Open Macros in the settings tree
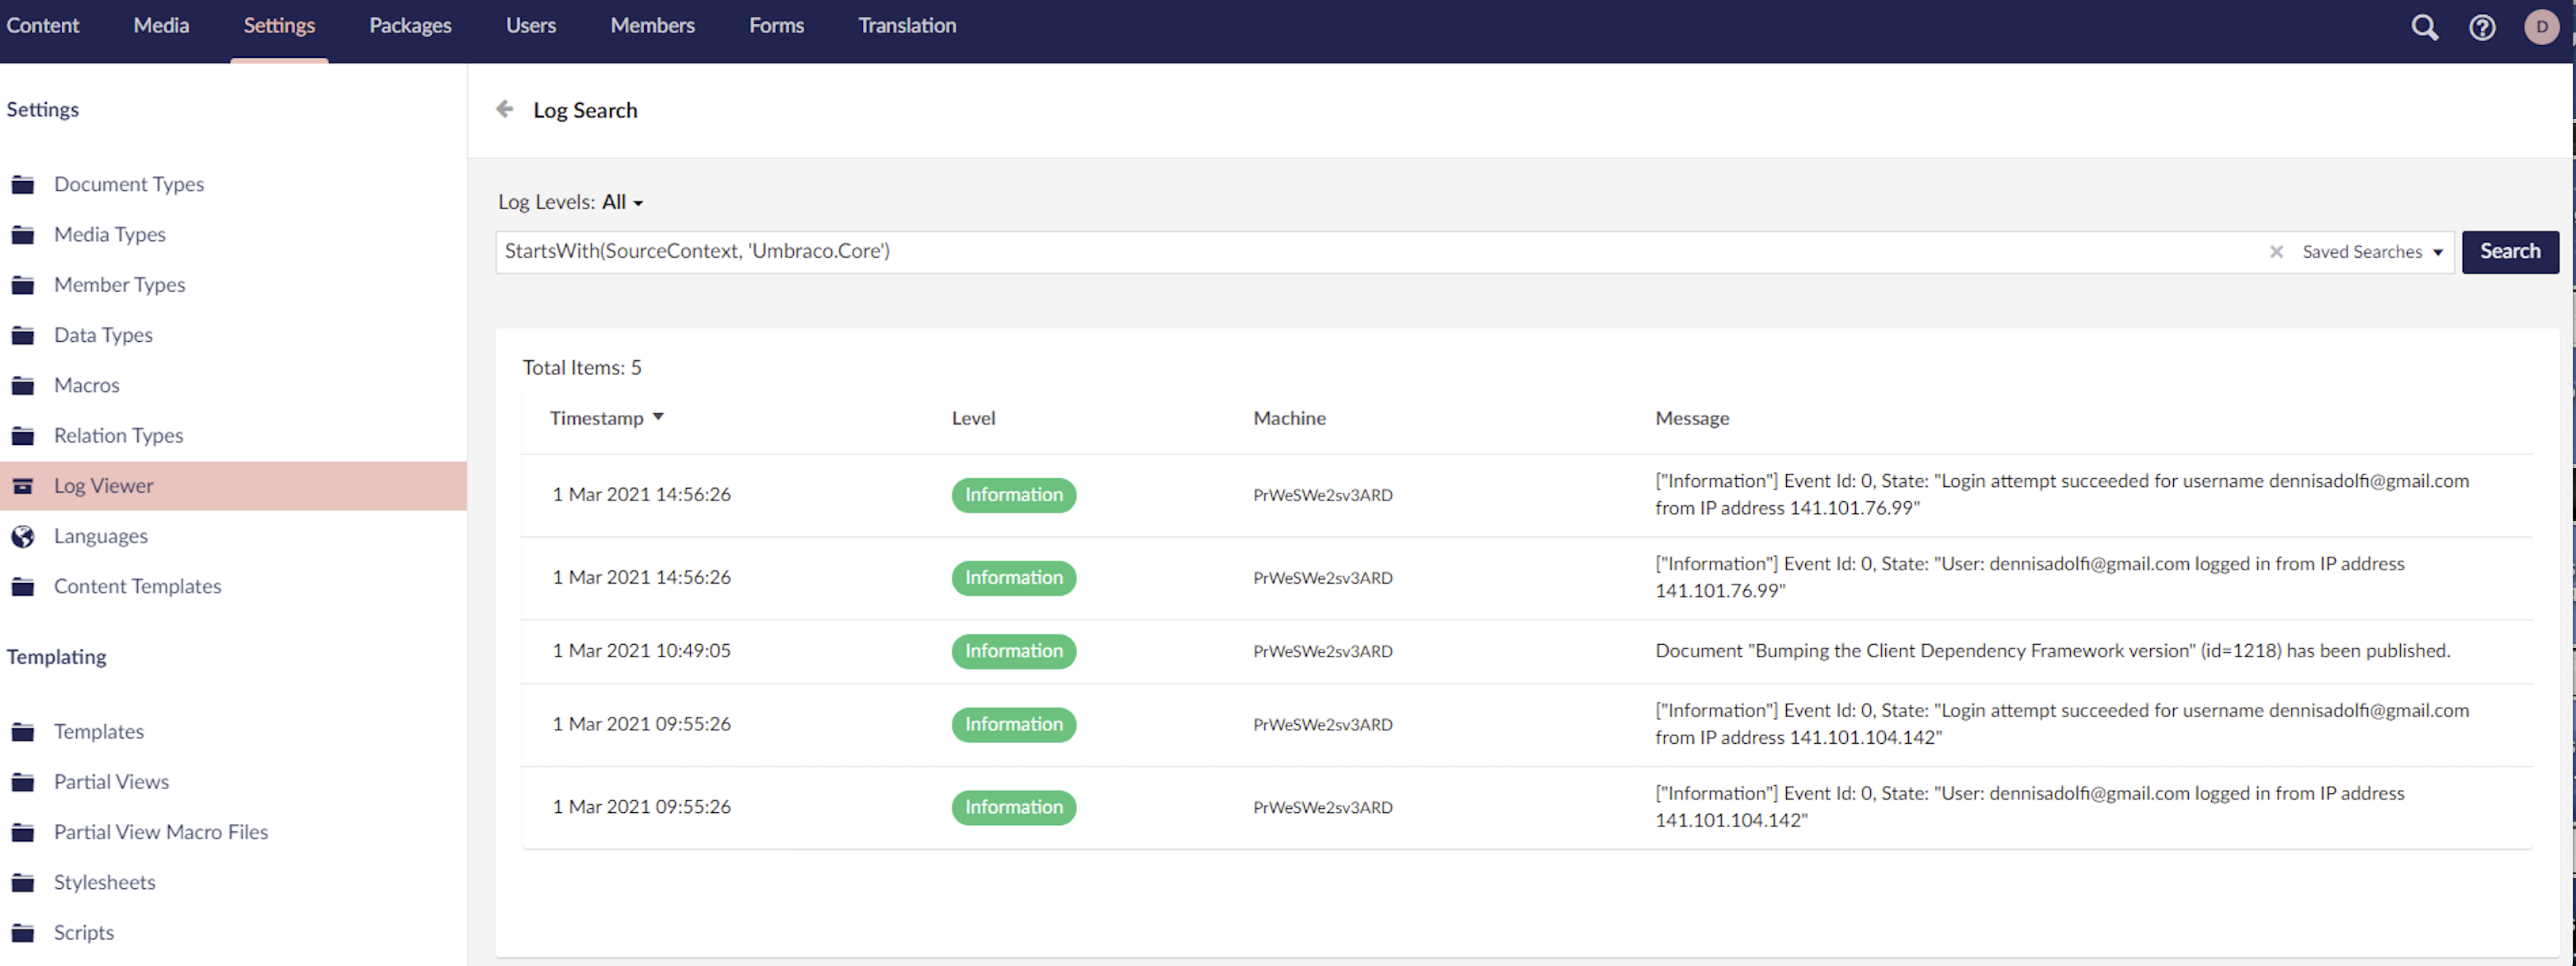The height and width of the screenshot is (966, 2576). click(87, 385)
